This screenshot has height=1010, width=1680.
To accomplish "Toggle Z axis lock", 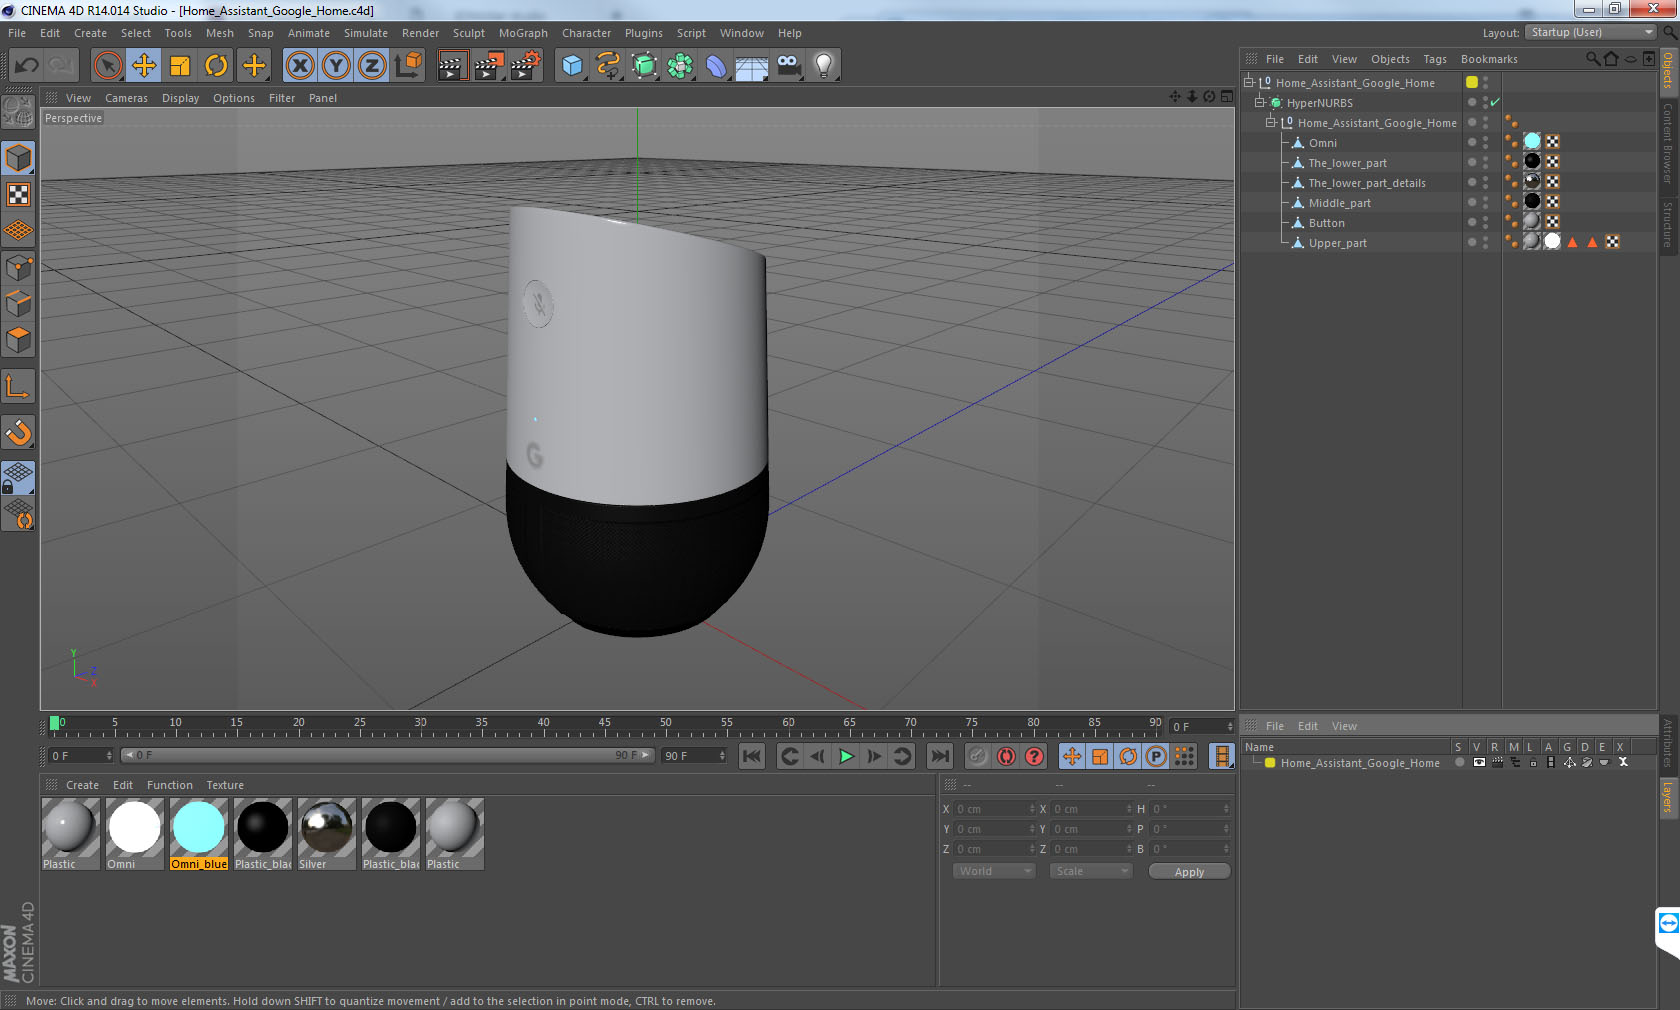I will point(372,66).
